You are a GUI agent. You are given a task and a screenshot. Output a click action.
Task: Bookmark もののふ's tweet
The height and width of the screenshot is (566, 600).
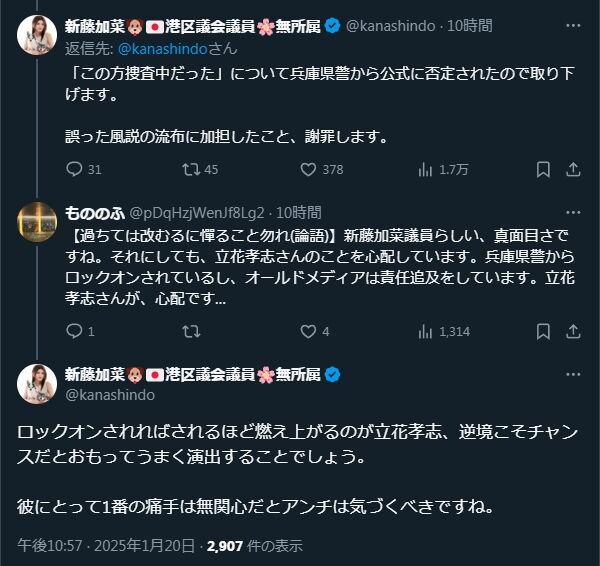[x=543, y=331]
